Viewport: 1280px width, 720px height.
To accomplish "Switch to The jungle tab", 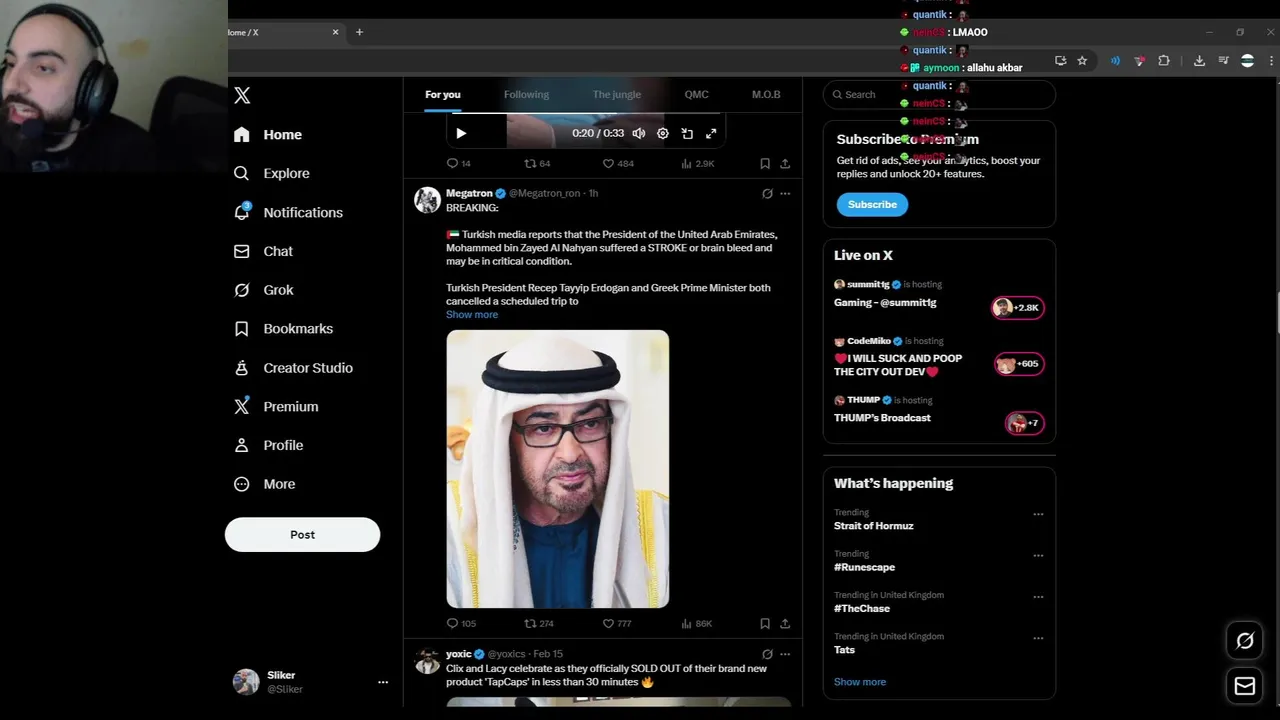I will 616,94.
